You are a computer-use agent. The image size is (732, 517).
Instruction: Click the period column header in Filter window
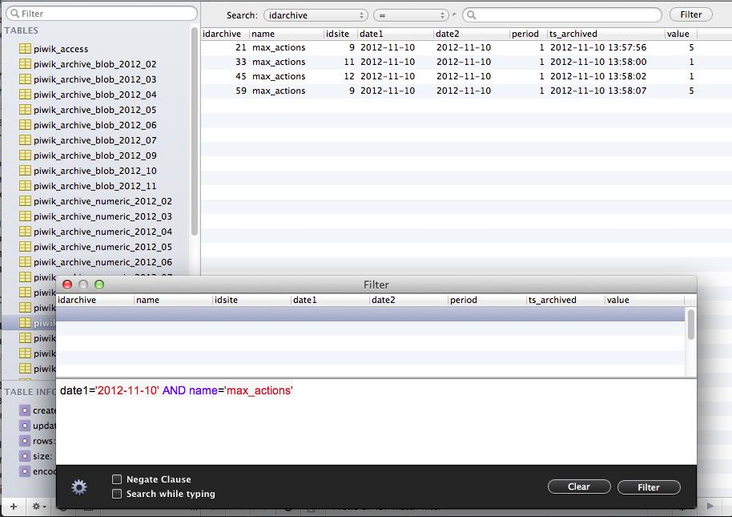(486, 300)
